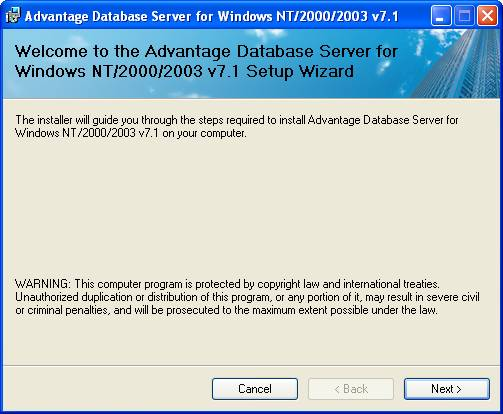Screen dimensions: 503x414
Task: Click the separator line above the buttons
Action: pos(251,365)
